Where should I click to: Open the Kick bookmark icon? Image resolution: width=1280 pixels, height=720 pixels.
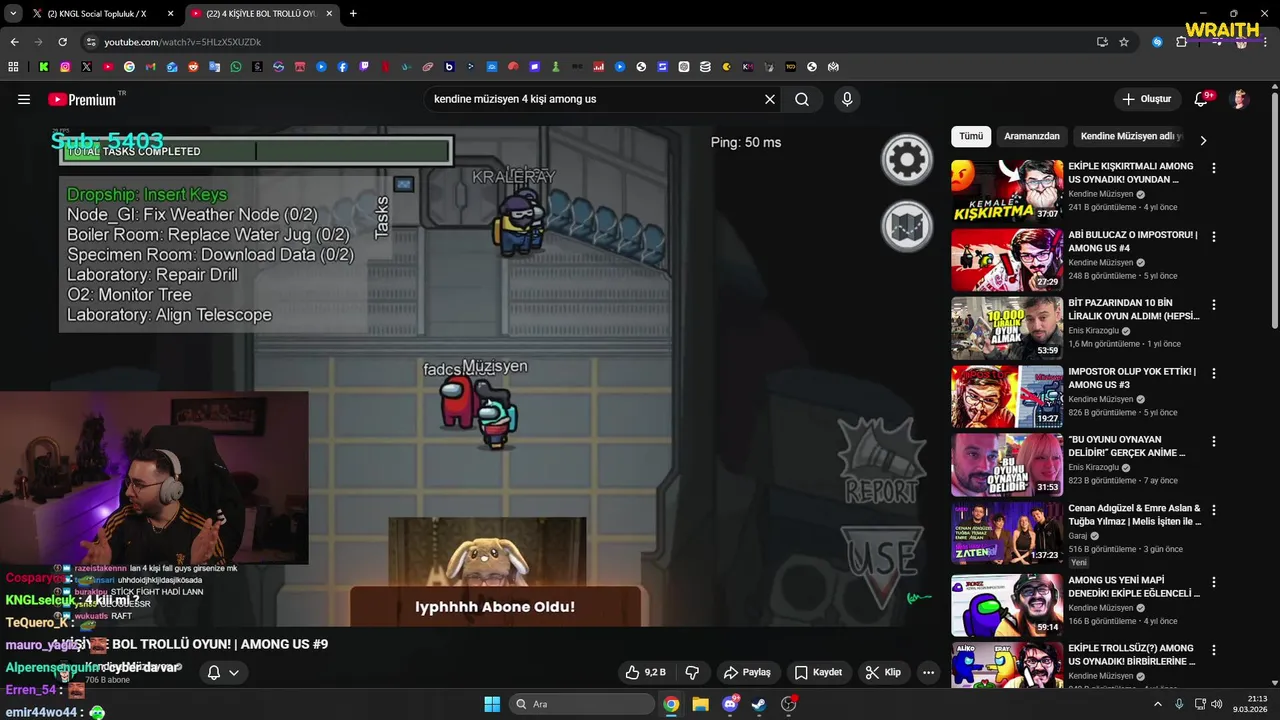[x=44, y=67]
